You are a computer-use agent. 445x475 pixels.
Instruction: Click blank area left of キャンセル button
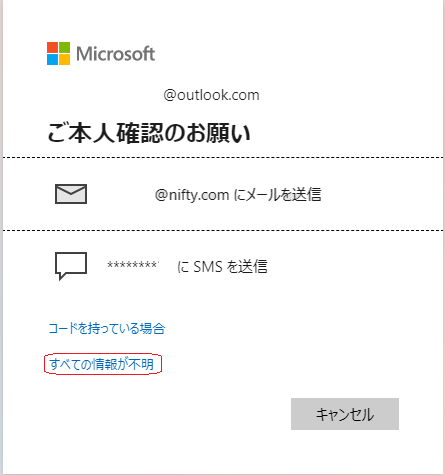167,414
